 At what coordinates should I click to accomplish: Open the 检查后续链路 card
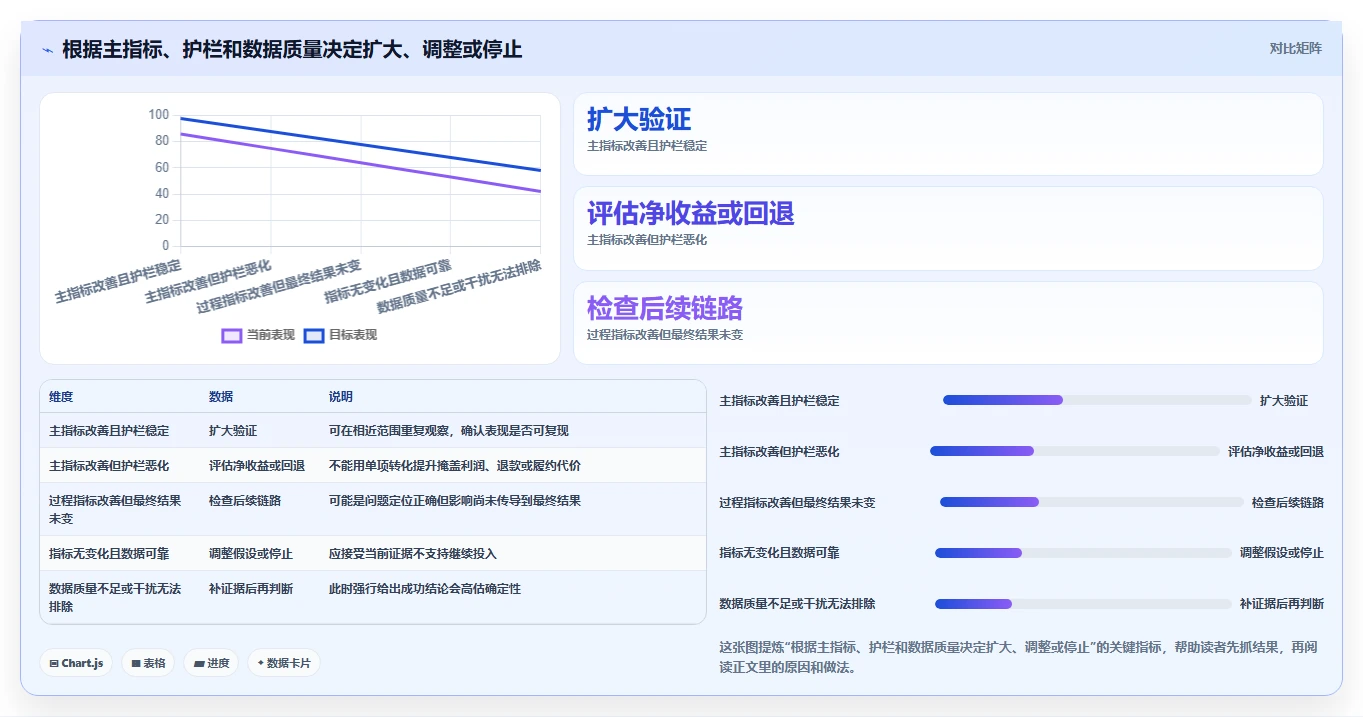coord(947,322)
